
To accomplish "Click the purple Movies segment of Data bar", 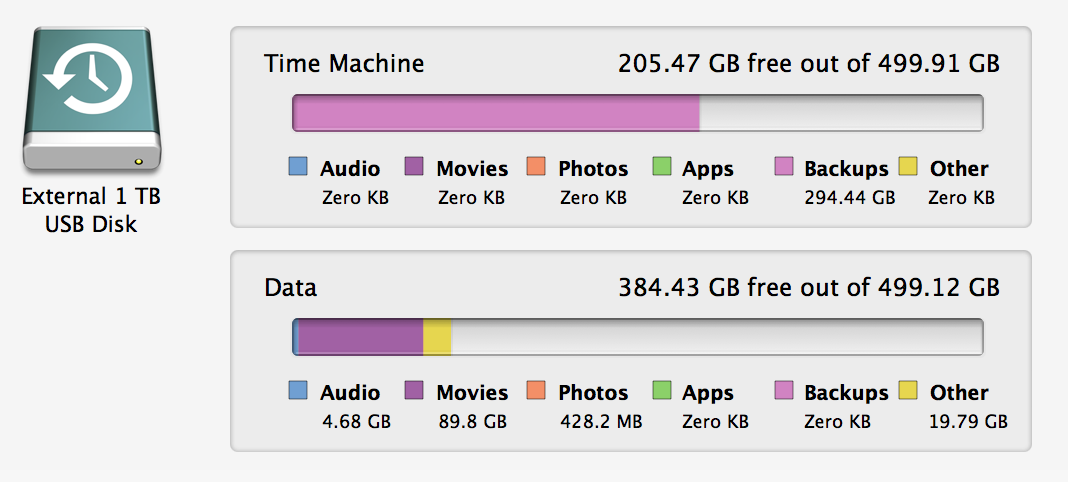I will 361,337.
